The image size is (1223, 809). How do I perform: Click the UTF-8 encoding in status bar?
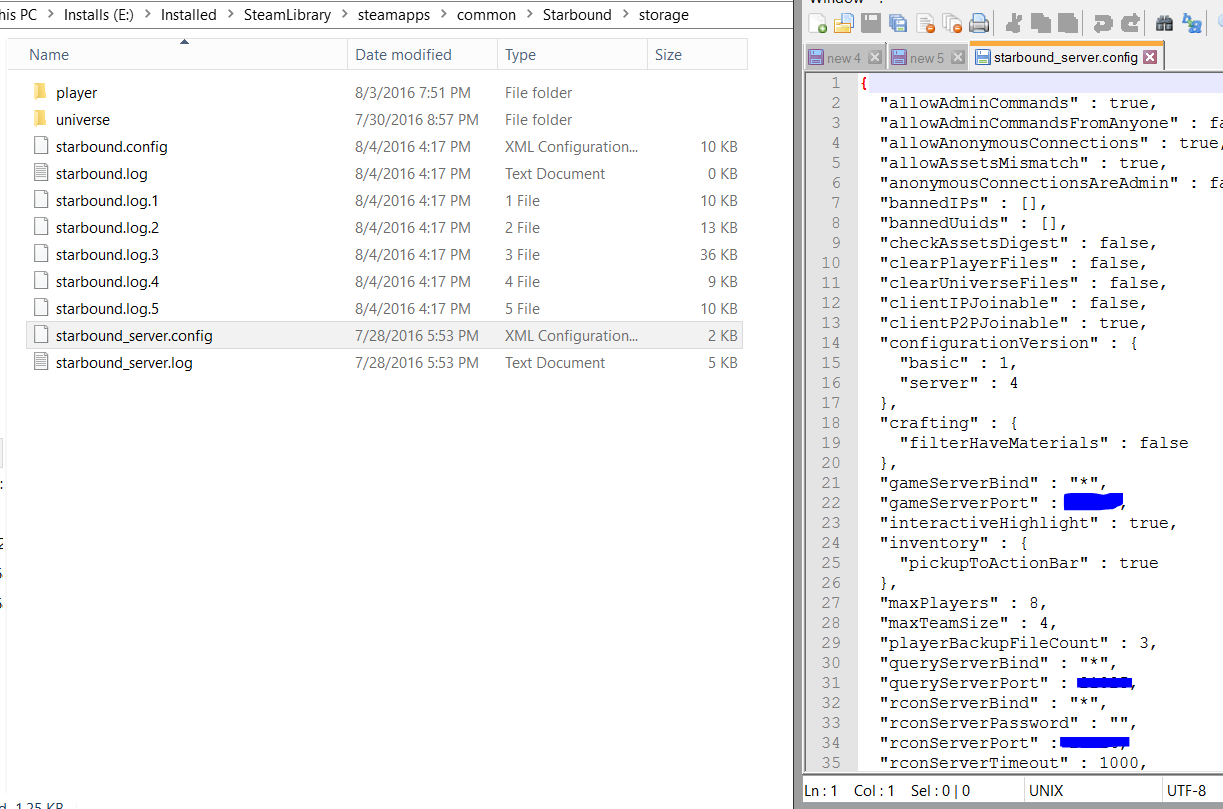[1186, 791]
